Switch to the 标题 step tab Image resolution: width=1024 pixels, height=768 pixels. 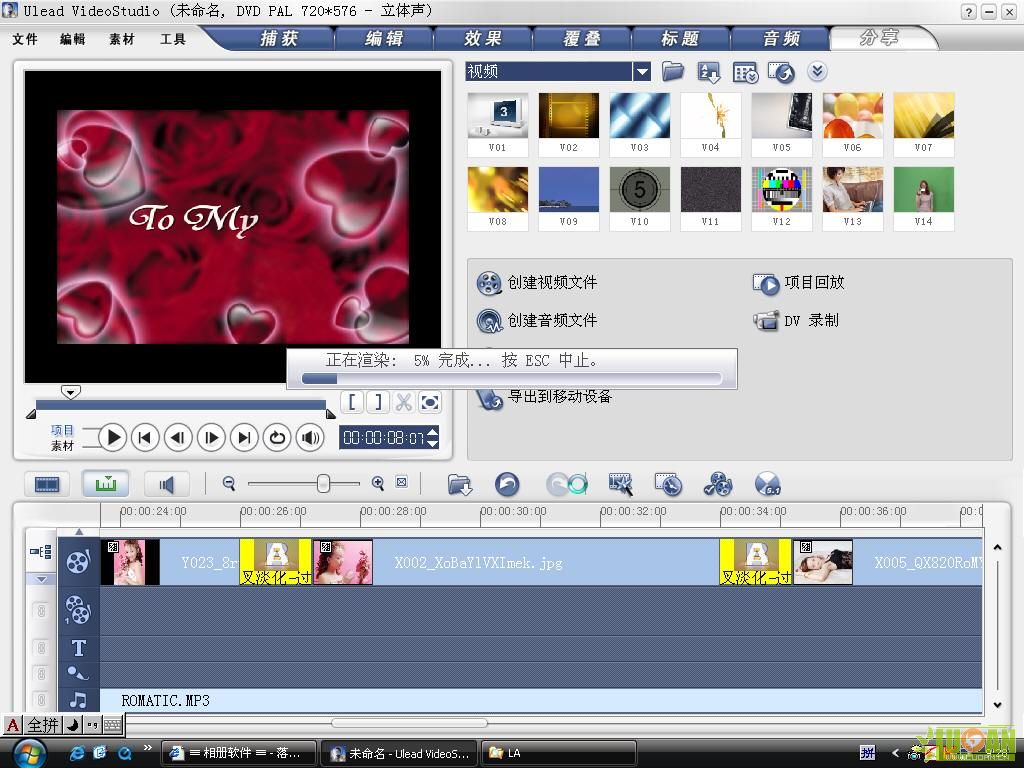[x=680, y=39]
